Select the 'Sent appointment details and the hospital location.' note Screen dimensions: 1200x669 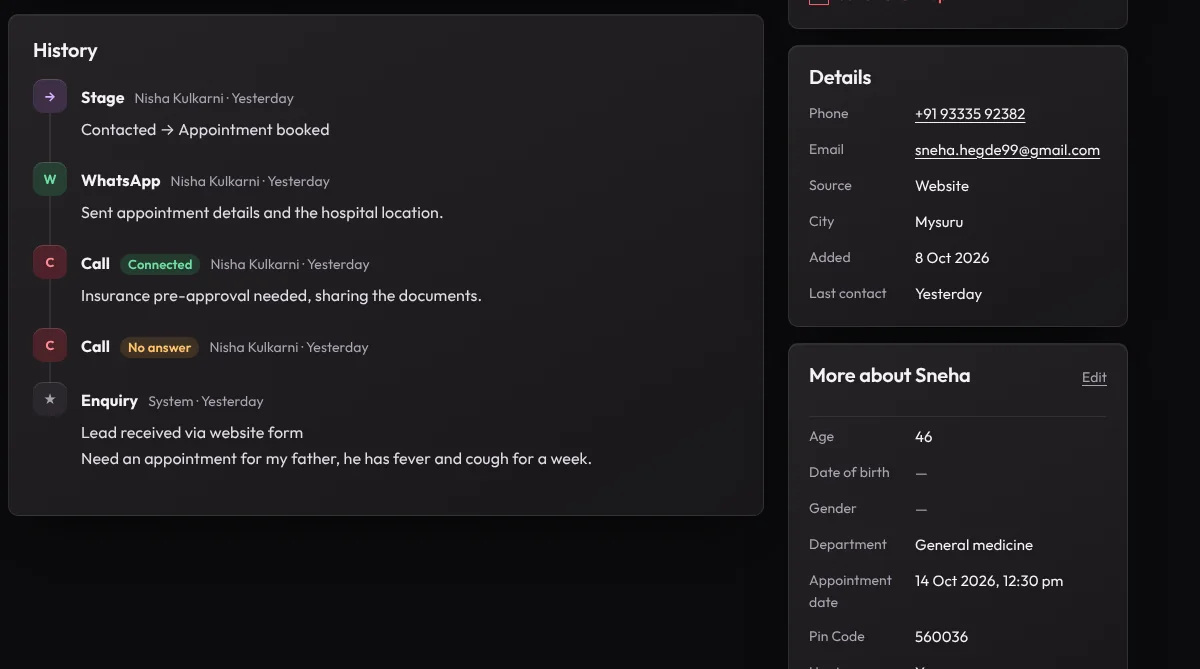pyautogui.click(x=262, y=213)
